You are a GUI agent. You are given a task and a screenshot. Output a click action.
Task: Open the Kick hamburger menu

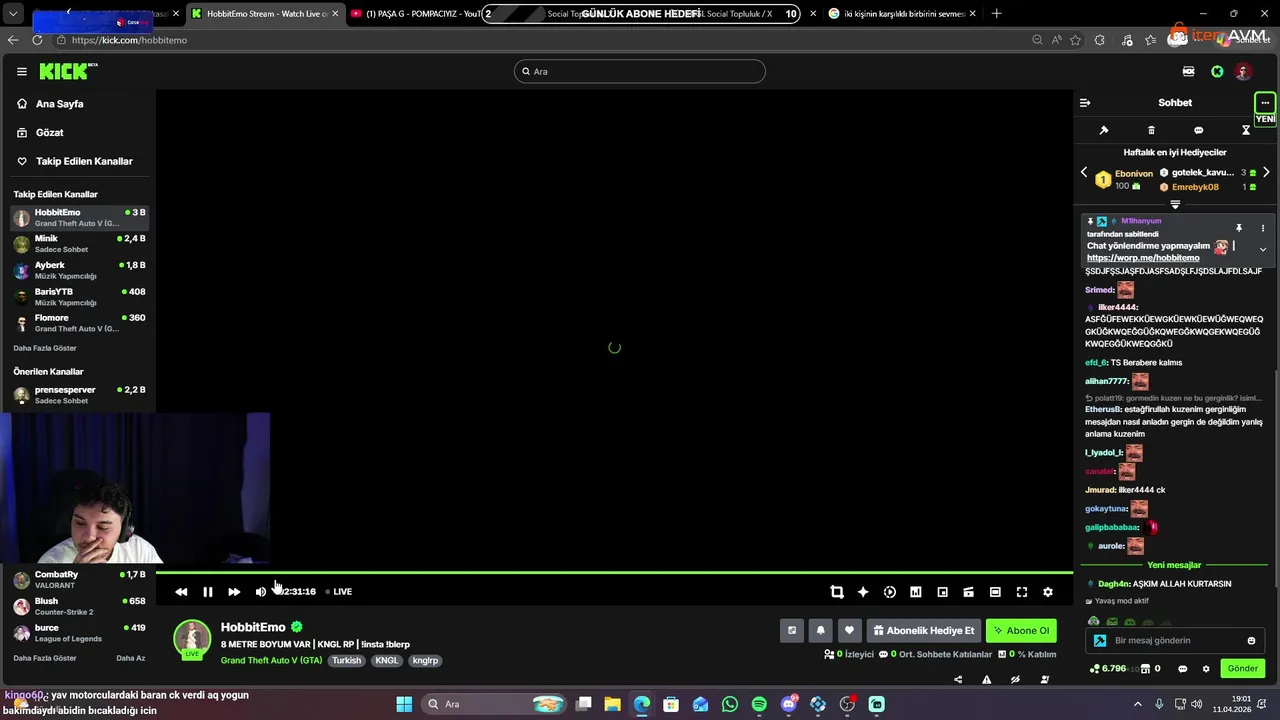[x=21, y=71]
